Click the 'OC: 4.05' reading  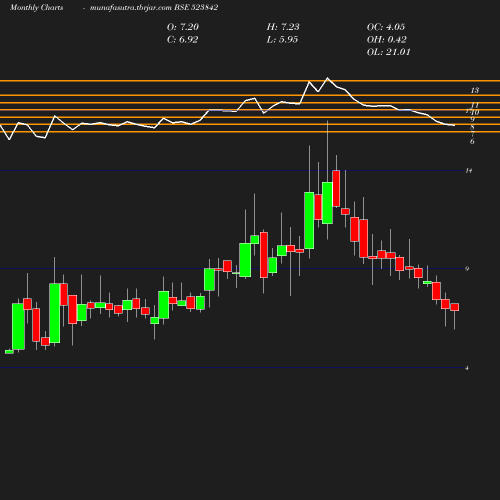click(386, 27)
